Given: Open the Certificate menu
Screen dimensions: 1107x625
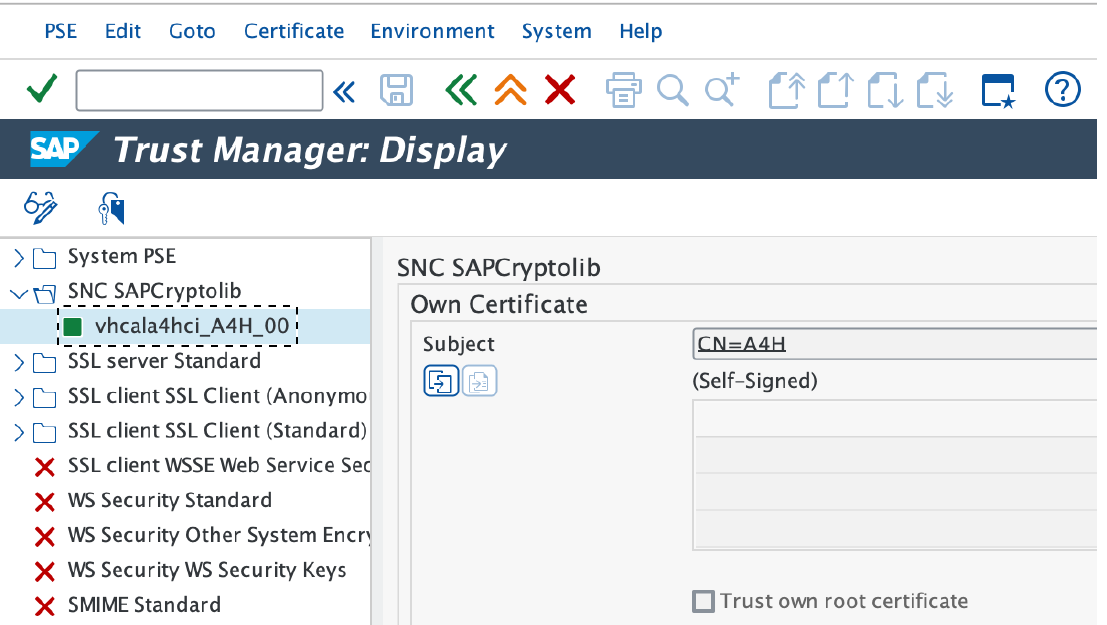Looking at the screenshot, I should pyautogui.click(x=294, y=31).
